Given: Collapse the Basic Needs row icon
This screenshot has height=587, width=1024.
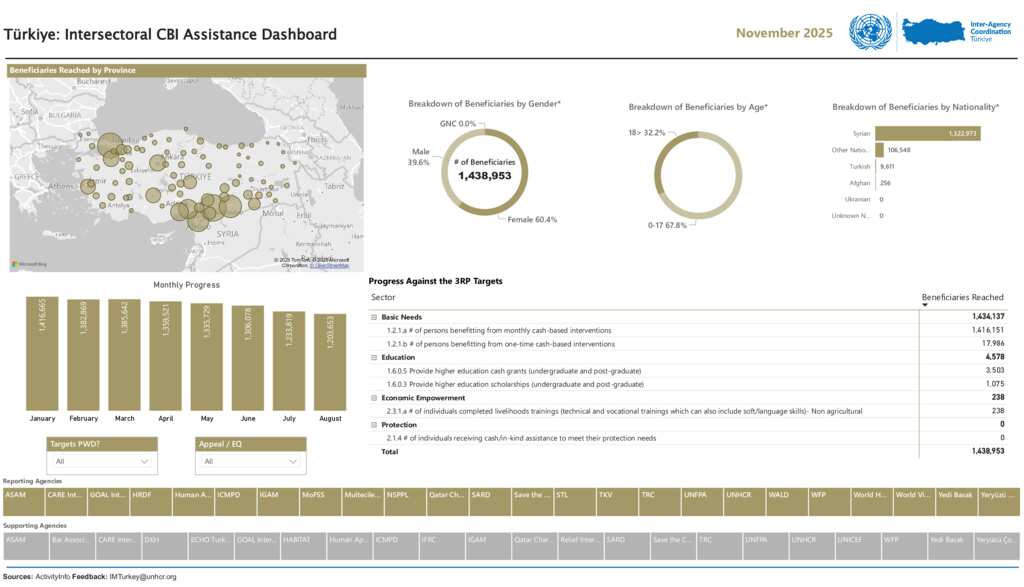Looking at the screenshot, I should (x=374, y=317).
